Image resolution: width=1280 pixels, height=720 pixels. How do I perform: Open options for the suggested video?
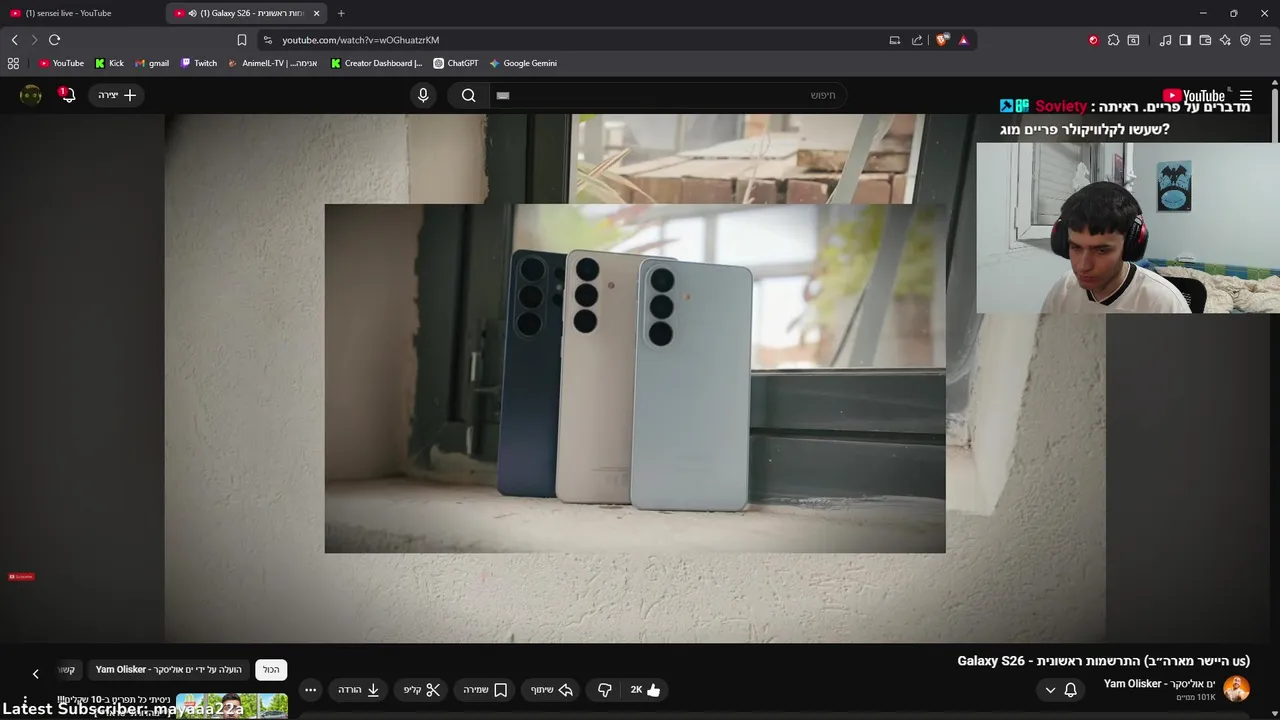[x=25, y=702]
